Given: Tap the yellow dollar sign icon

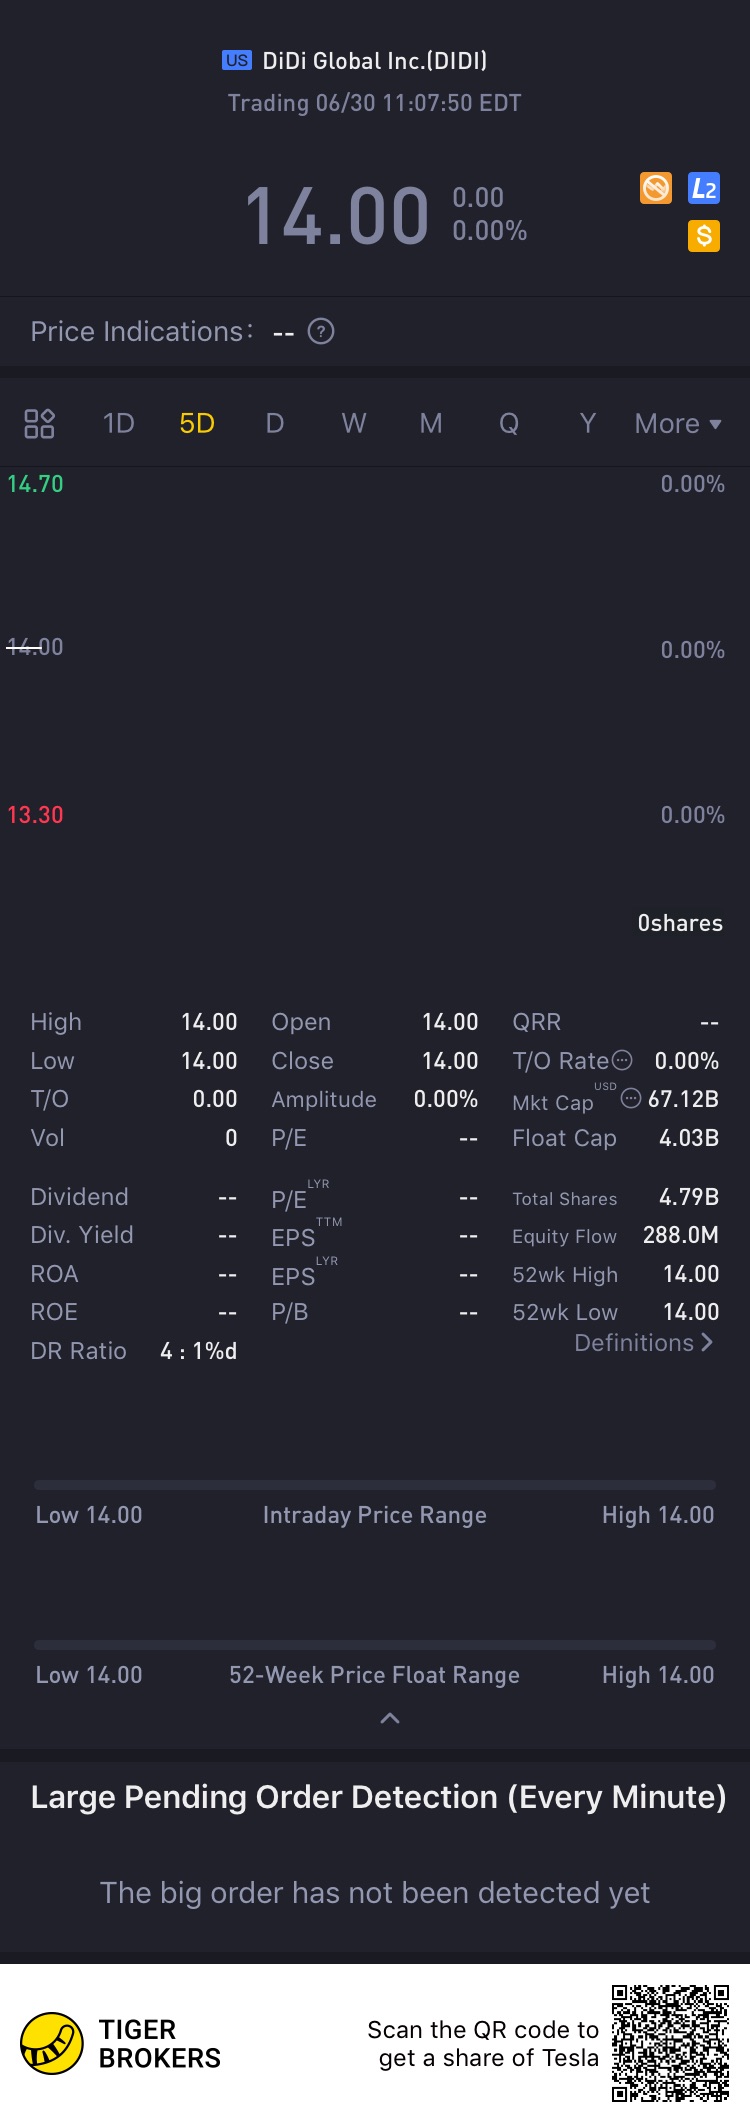Looking at the screenshot, I should [x=704, y=236].
